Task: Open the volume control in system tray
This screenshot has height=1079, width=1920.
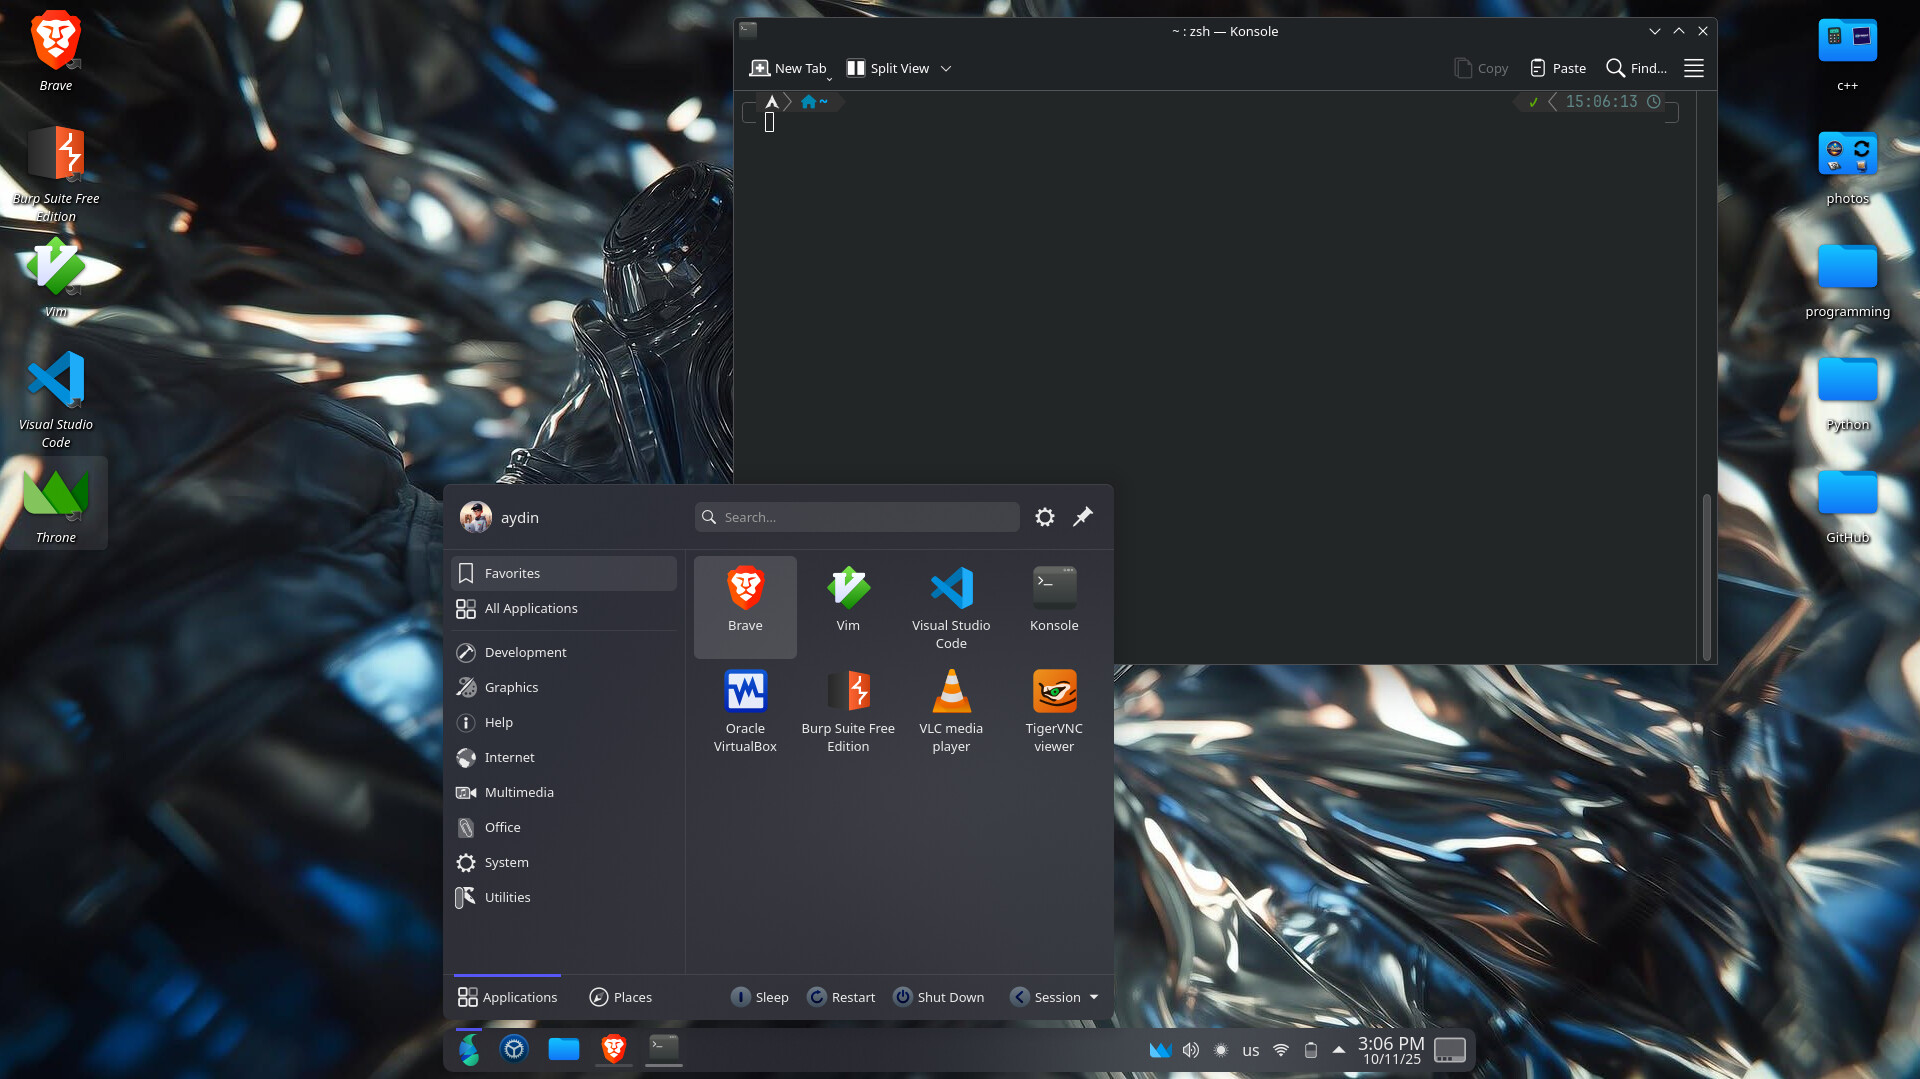Action: [x=1190, y=1050]
